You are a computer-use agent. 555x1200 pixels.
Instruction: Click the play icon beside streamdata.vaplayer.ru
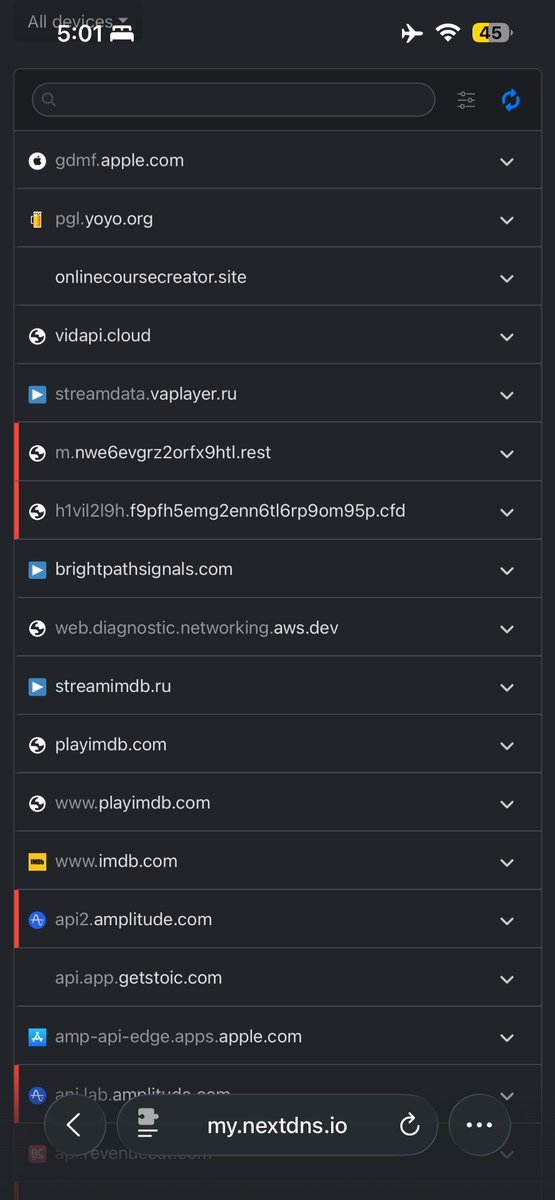coord(37,394)
